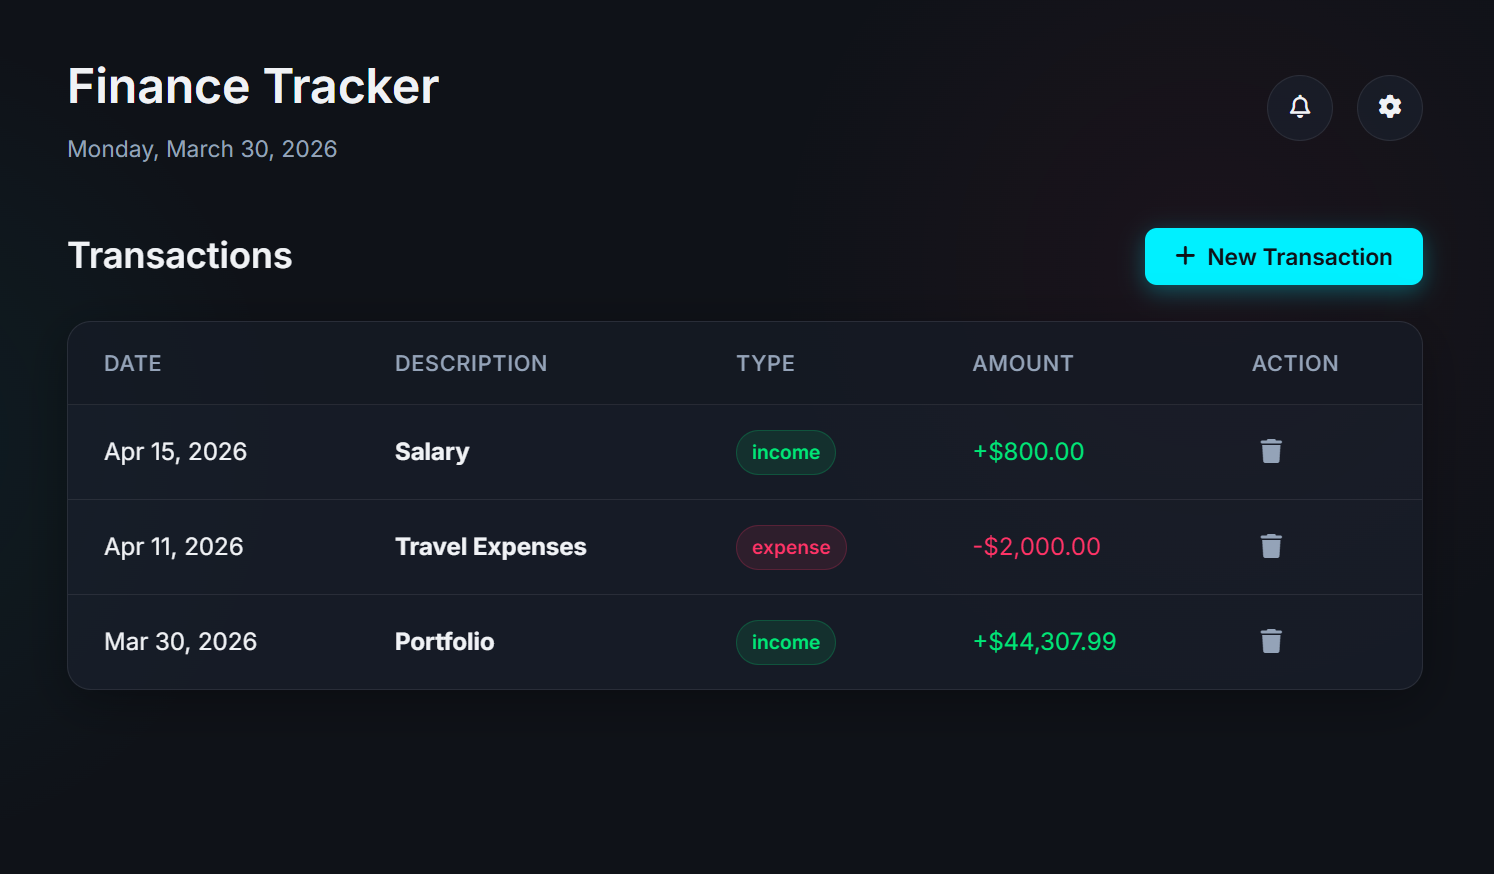Select the Transactions section heading
Viewport: 1494px width, 874px height.
click(180, 255)
